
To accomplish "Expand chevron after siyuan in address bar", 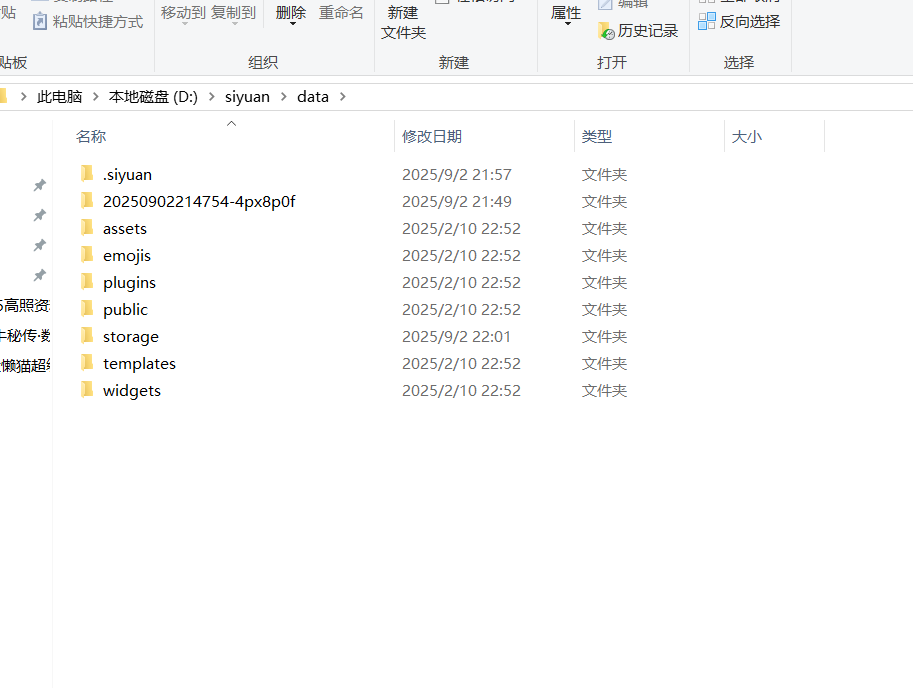I will point(284,97).
